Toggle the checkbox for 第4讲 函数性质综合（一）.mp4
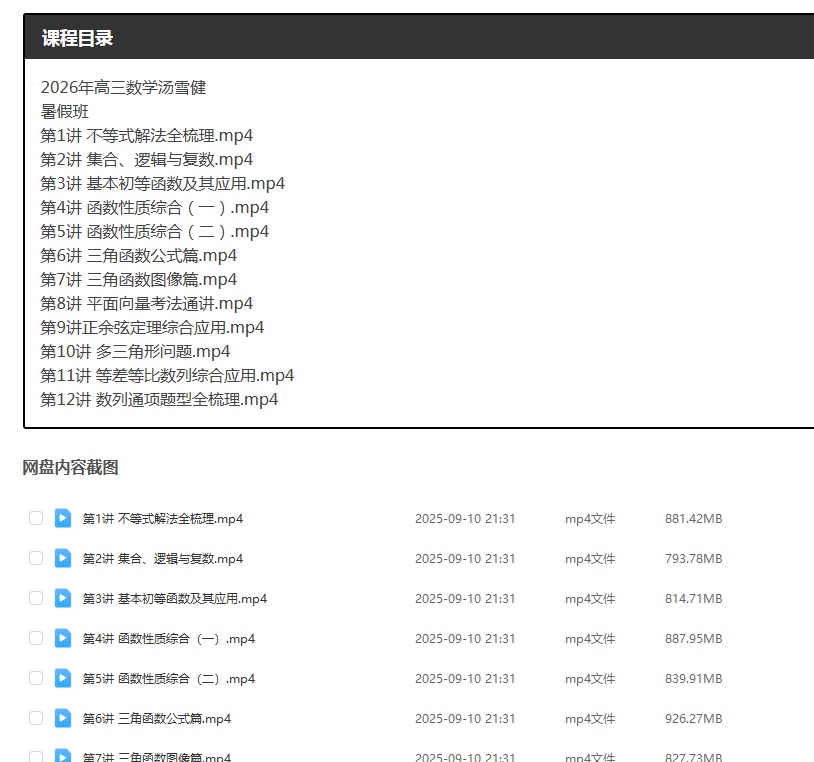 point(36,638)
